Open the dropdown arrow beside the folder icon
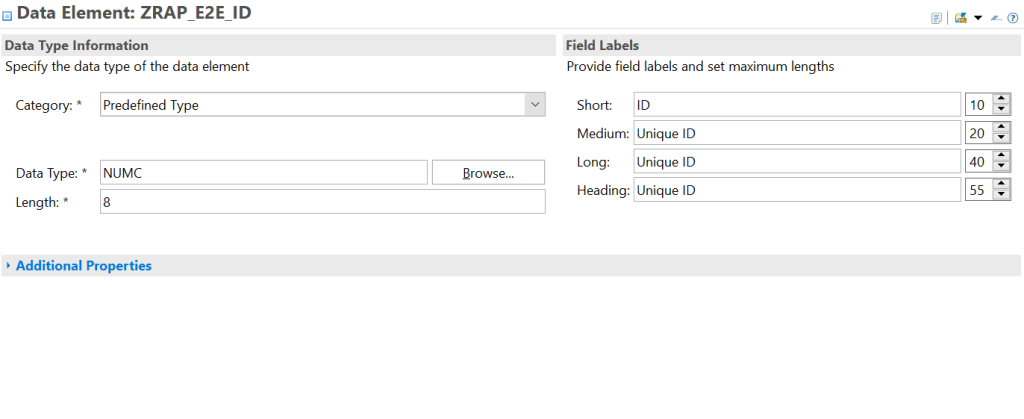1024x419 pixels. (977, 18)
